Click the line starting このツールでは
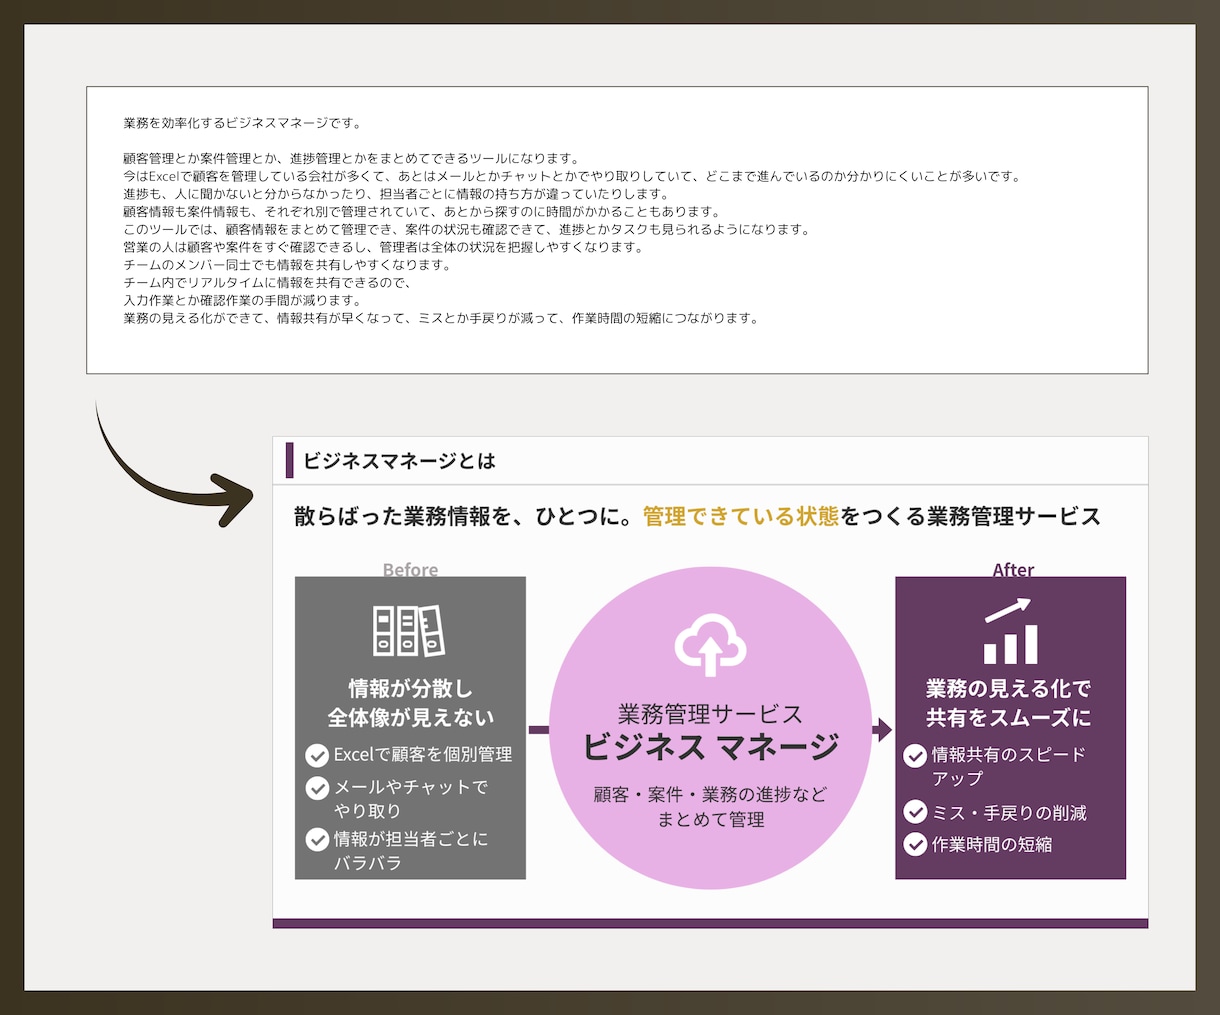1220x1015 pixels. coord(467,229)
